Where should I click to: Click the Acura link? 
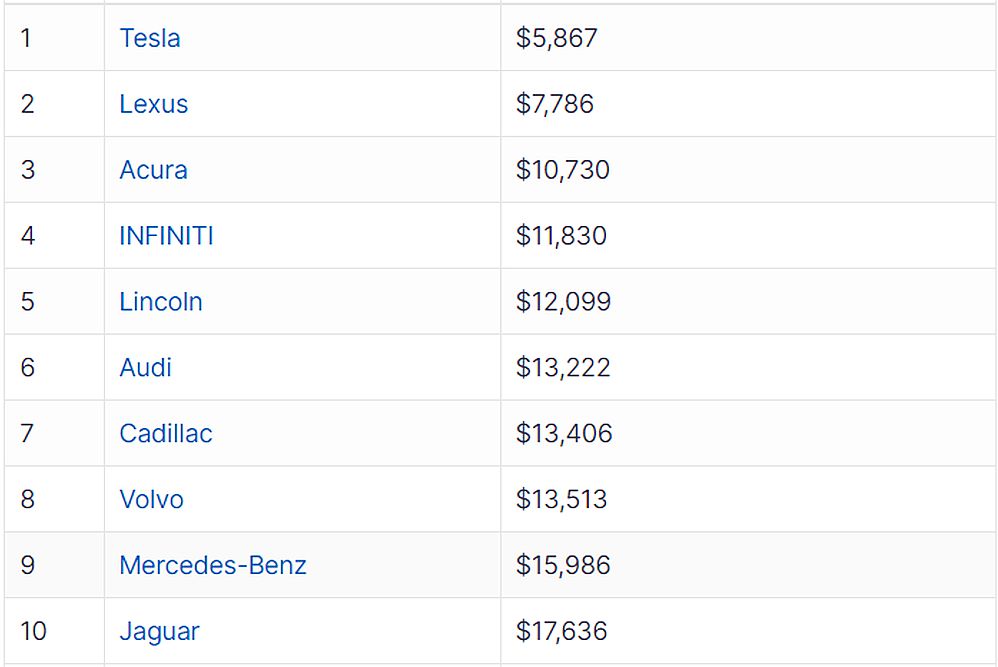pos(153,170)
